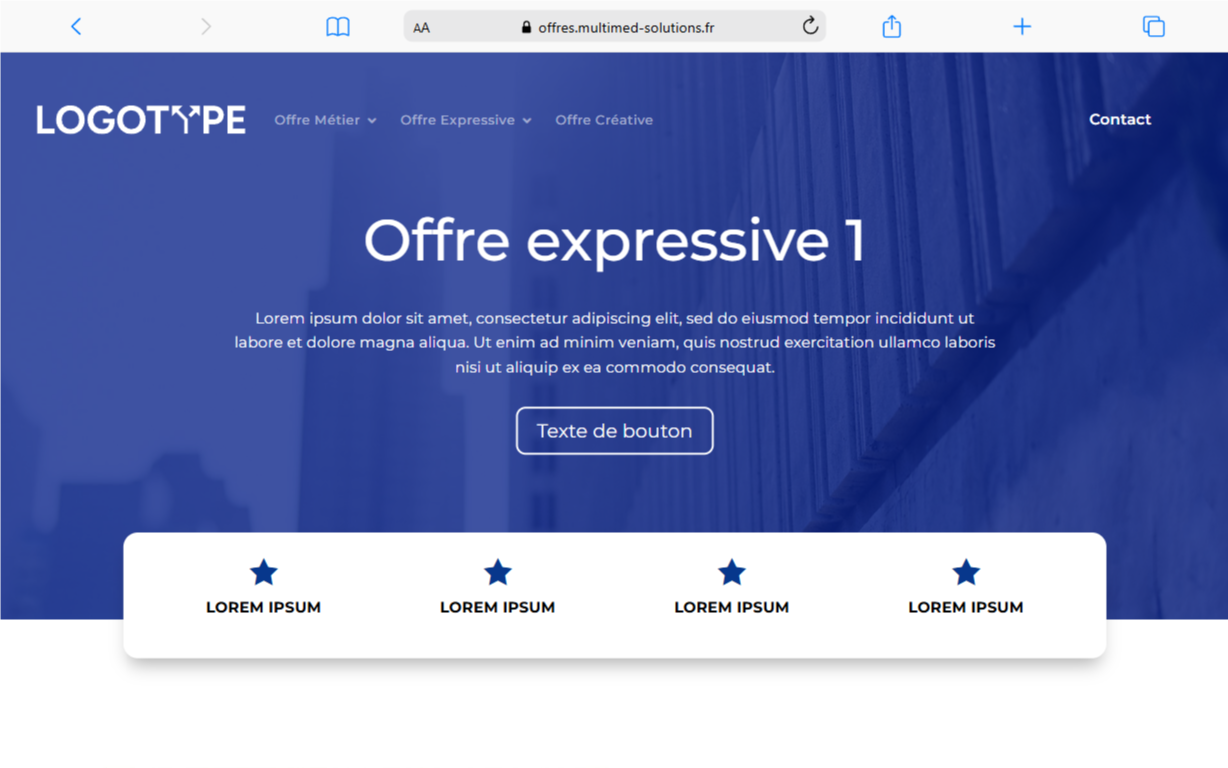
Task: Open the AA reader text options
Action: [x=422, y=28]
